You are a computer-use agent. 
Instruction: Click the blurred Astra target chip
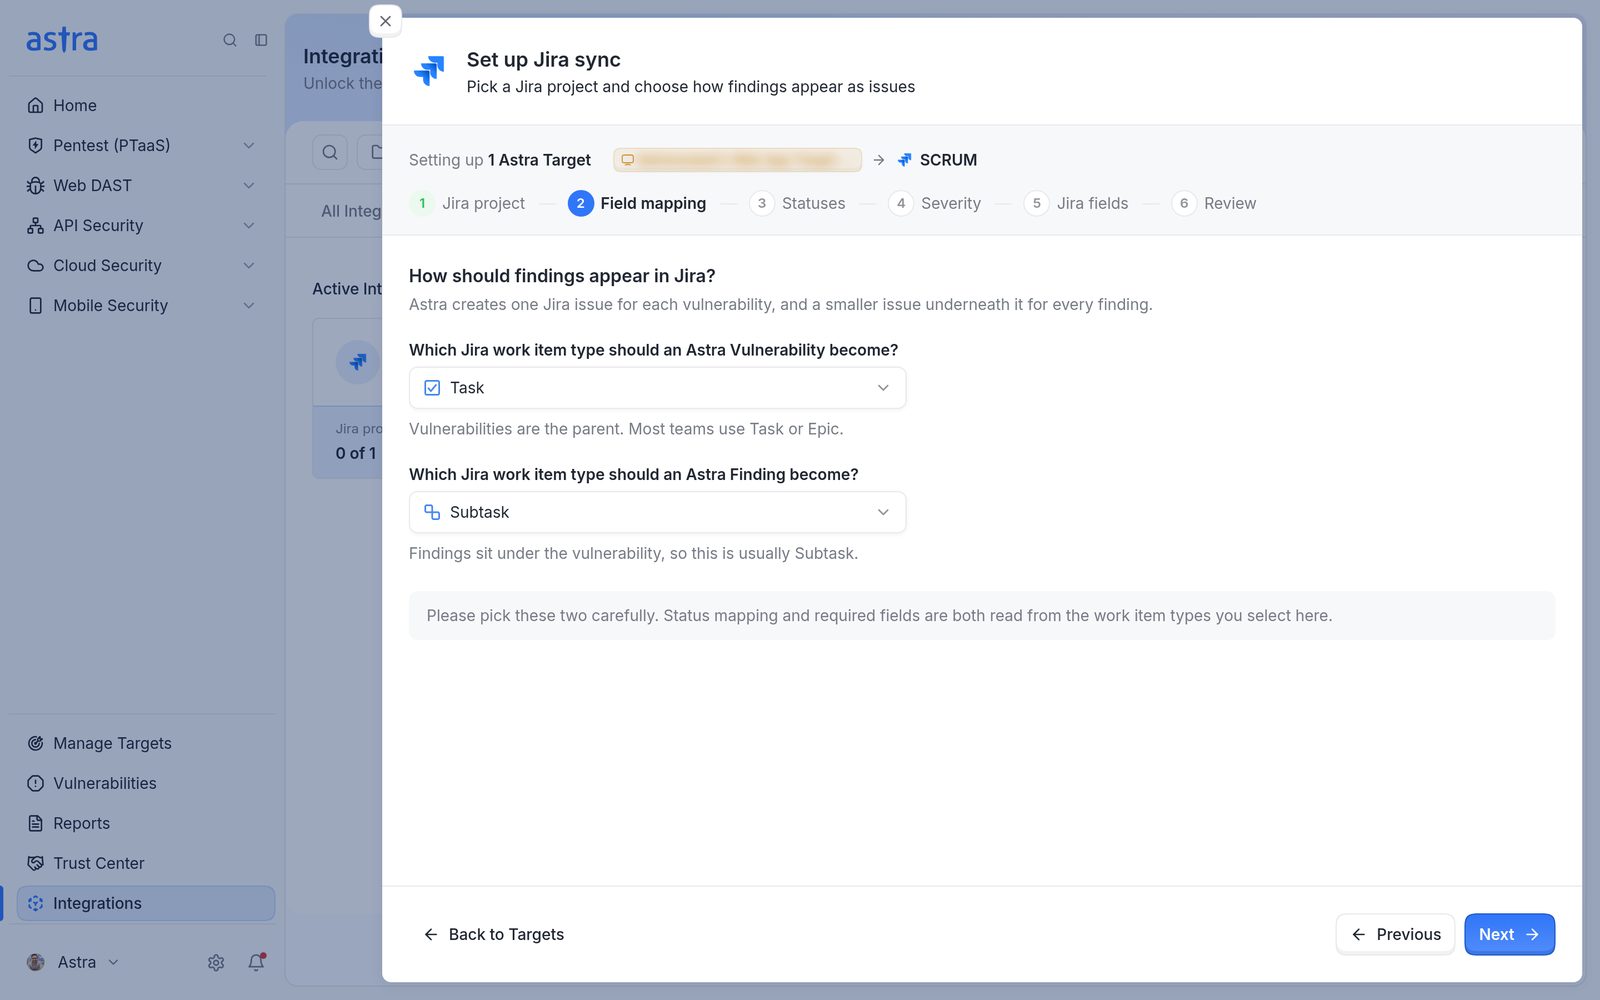[x=737, y=160]
